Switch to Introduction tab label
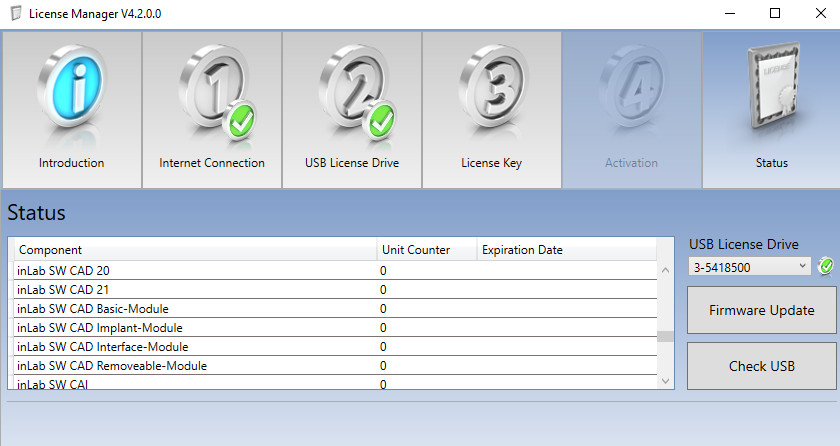The height and width of the screenshot is (446, 840). tap(72, 163)
